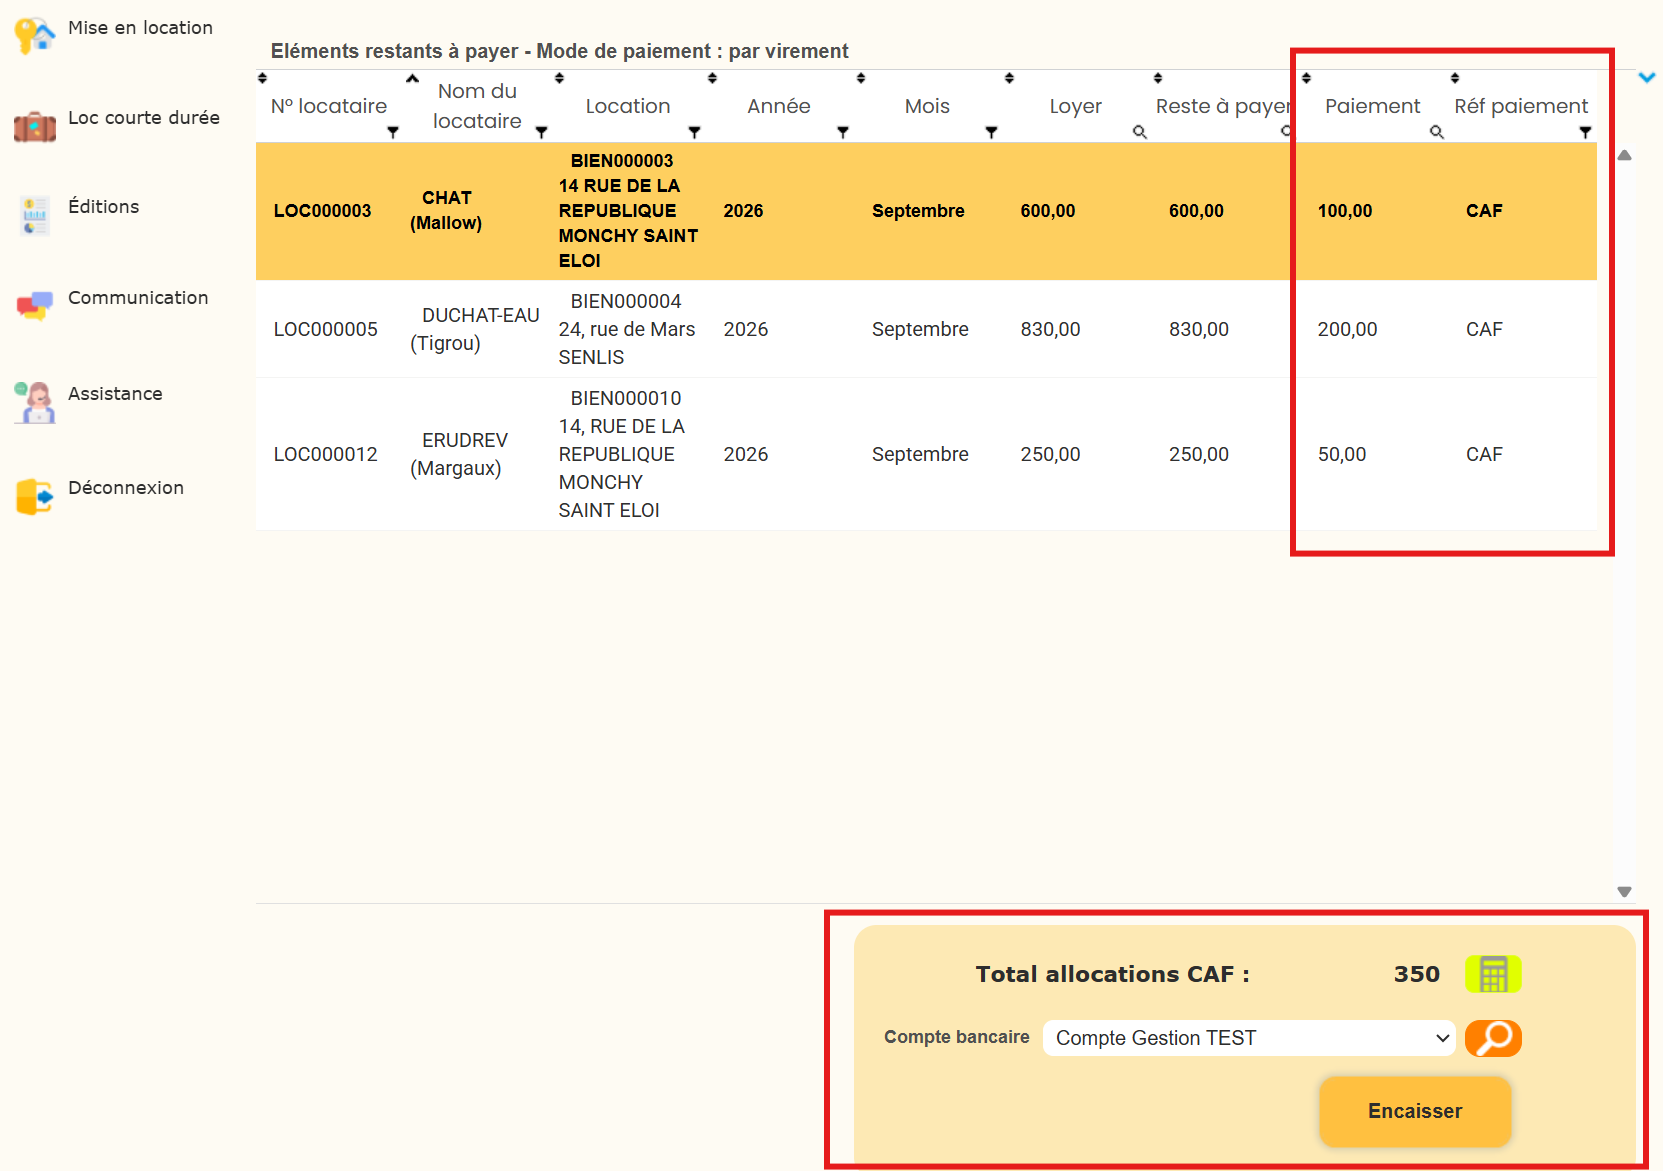Viewport: 1663px width, 1171px height.
Task: Sort by Paiement using its sort arrows
Action: coord(1306,78)
